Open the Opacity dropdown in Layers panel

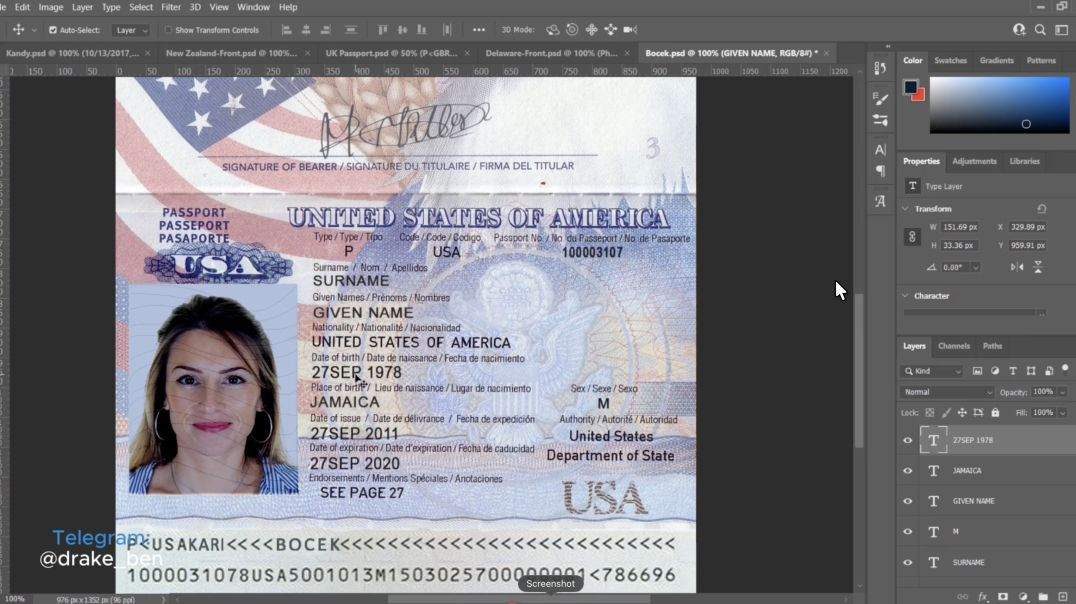1060,391
